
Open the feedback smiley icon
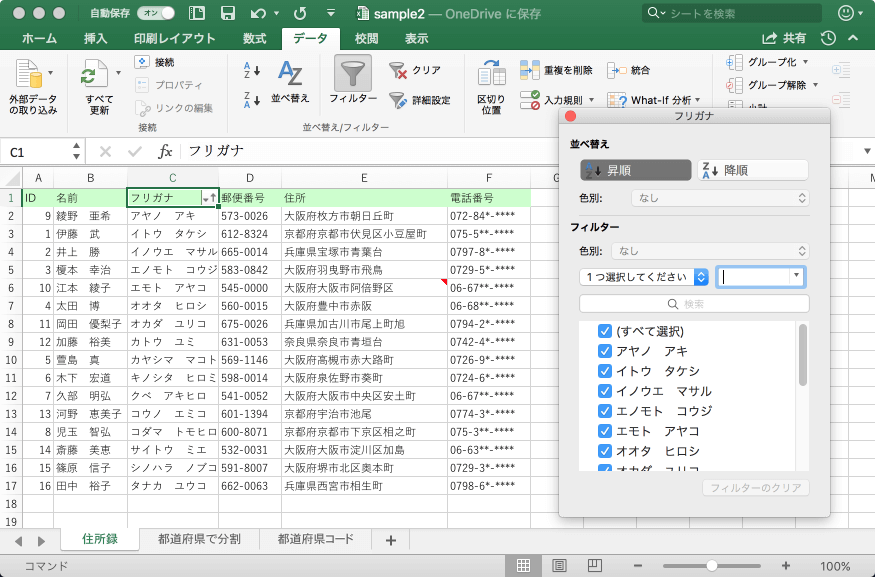tap(846, 13)
